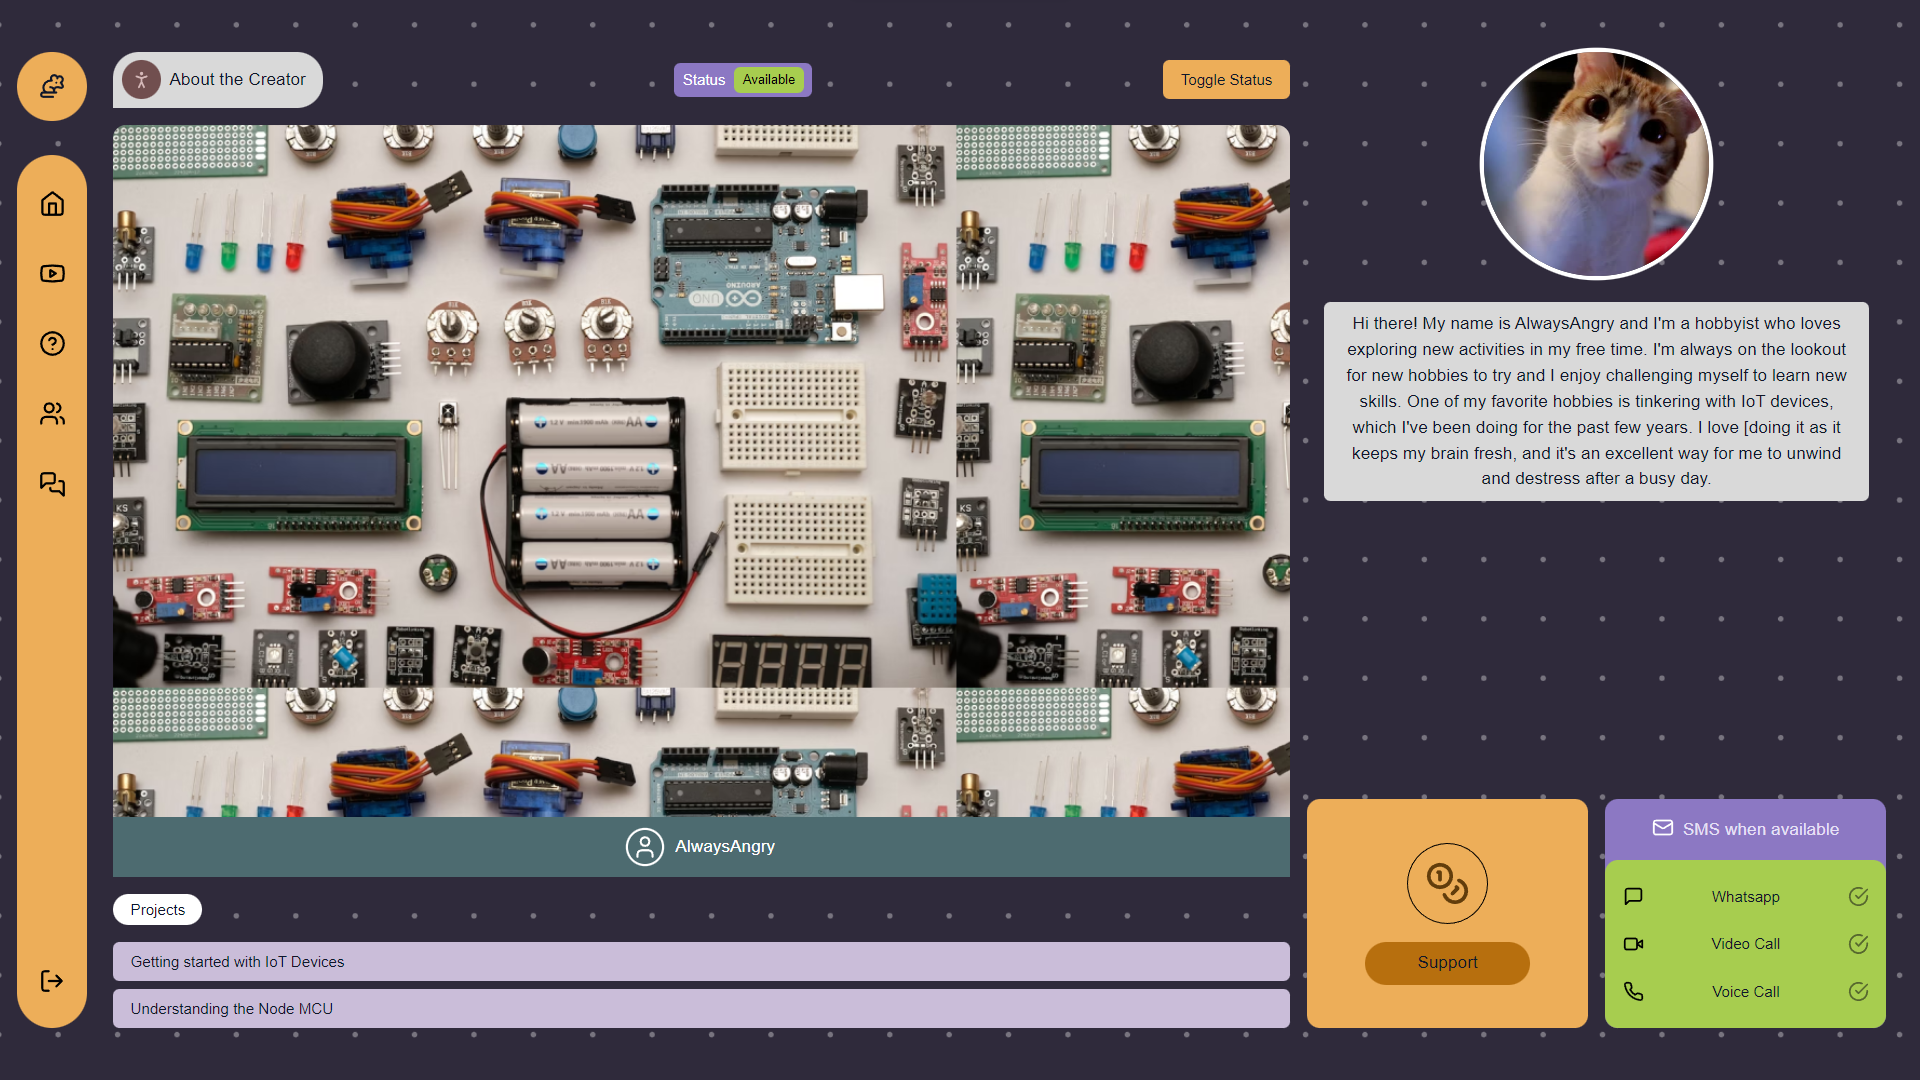The image size is (1920, 1080).
Task: Toggle the Whatsapp check mark
Action: point(1858,897)
